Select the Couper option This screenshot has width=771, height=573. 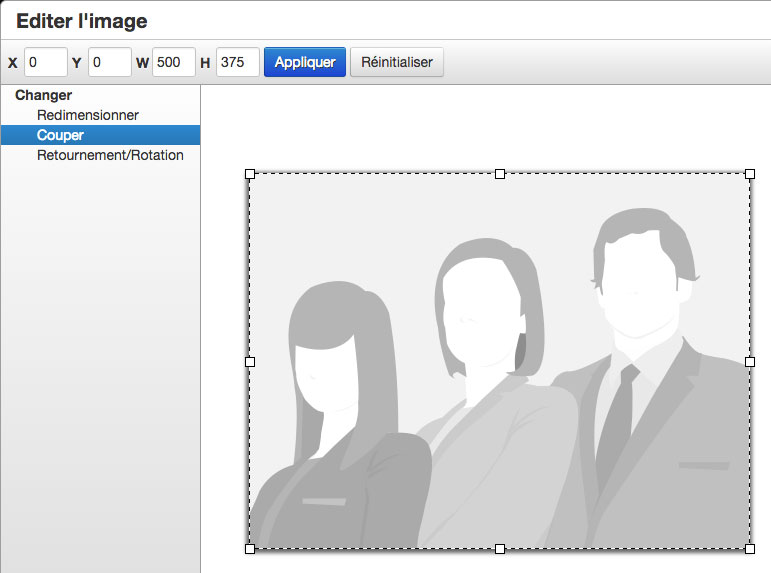coord(100,135)
